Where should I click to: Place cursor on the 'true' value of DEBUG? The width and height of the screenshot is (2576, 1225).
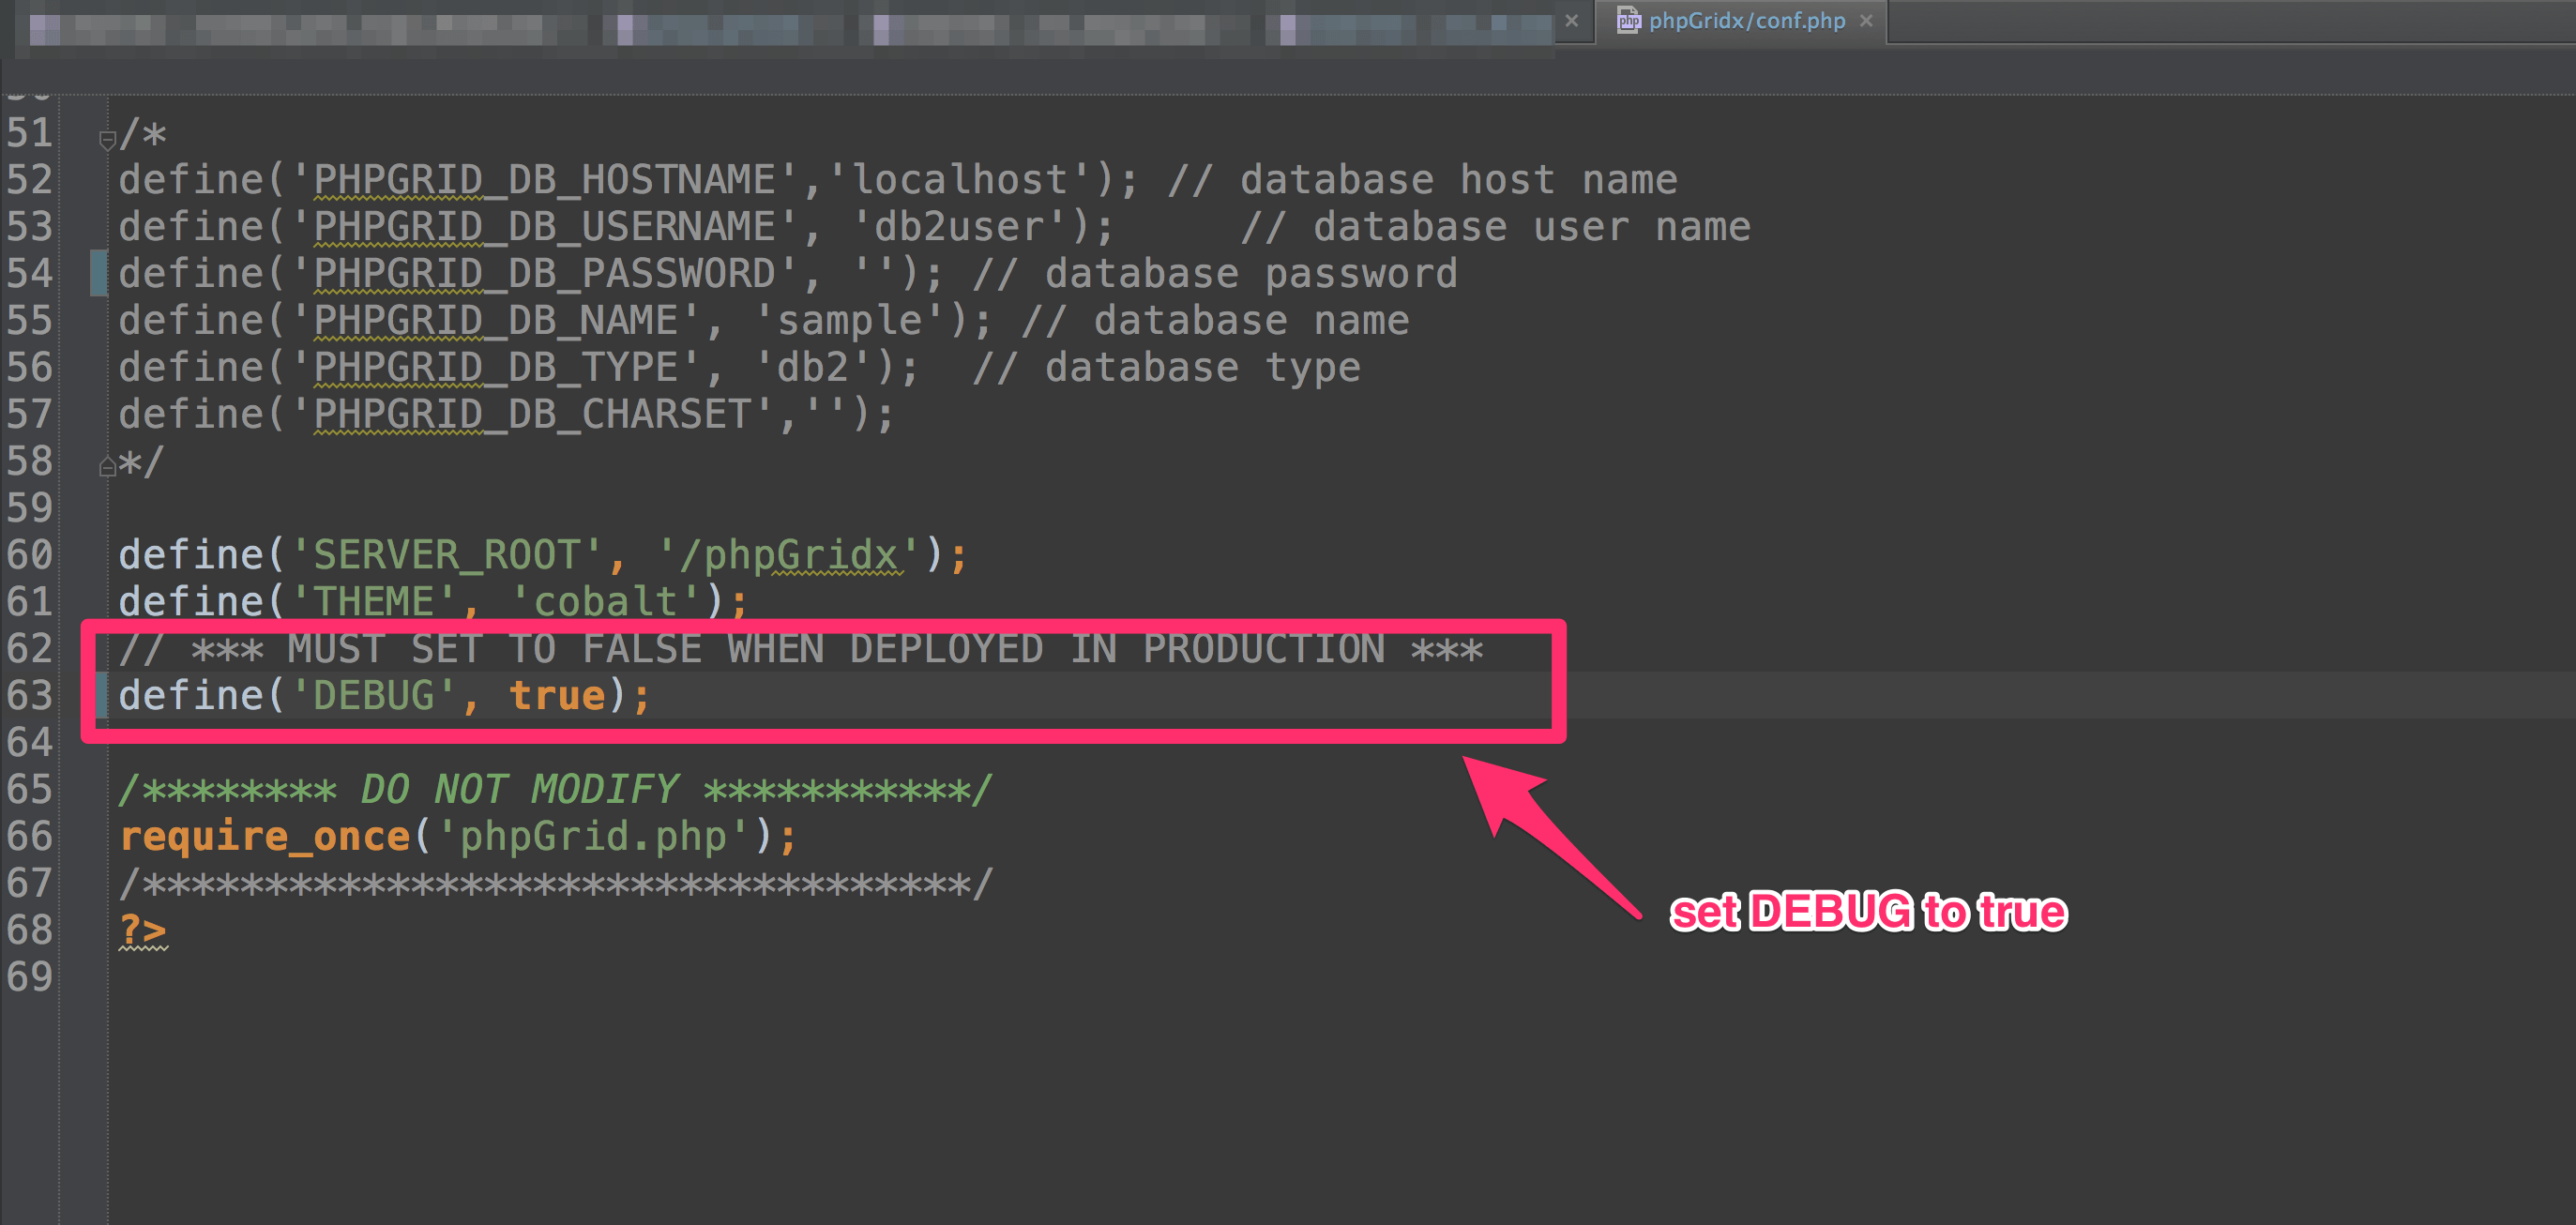click(x=557, y=696)
